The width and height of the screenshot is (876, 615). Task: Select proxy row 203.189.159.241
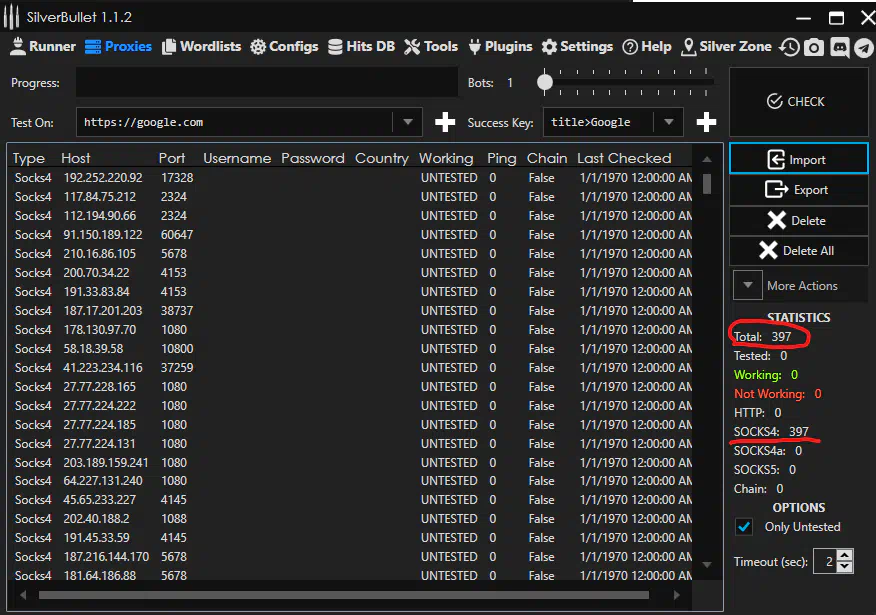pos(352,463)
